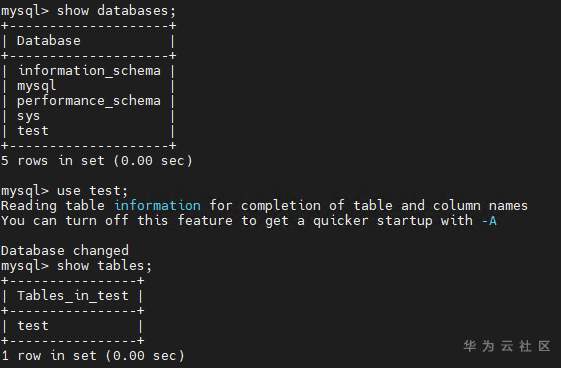The image size is (561, 368).
Task: Click the first mysql> prompt
Action: point(25,11)
